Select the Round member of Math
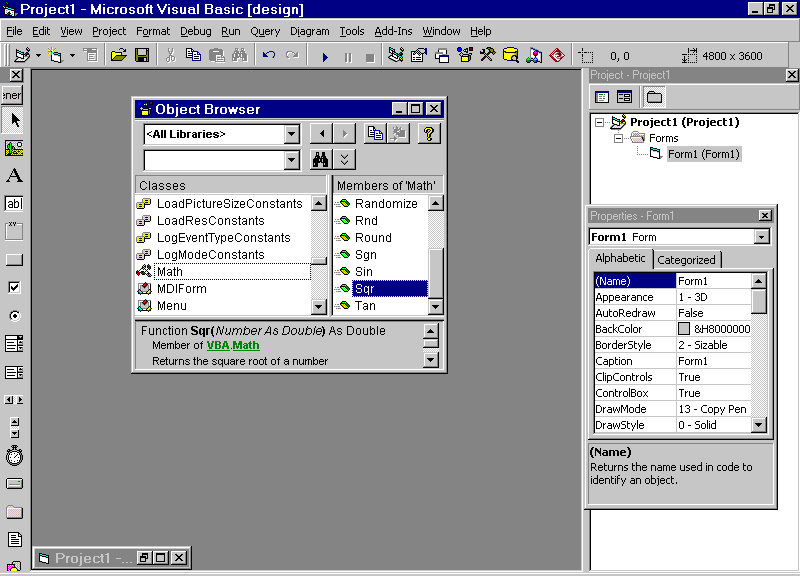800x576 pixels. click(373, 238)
